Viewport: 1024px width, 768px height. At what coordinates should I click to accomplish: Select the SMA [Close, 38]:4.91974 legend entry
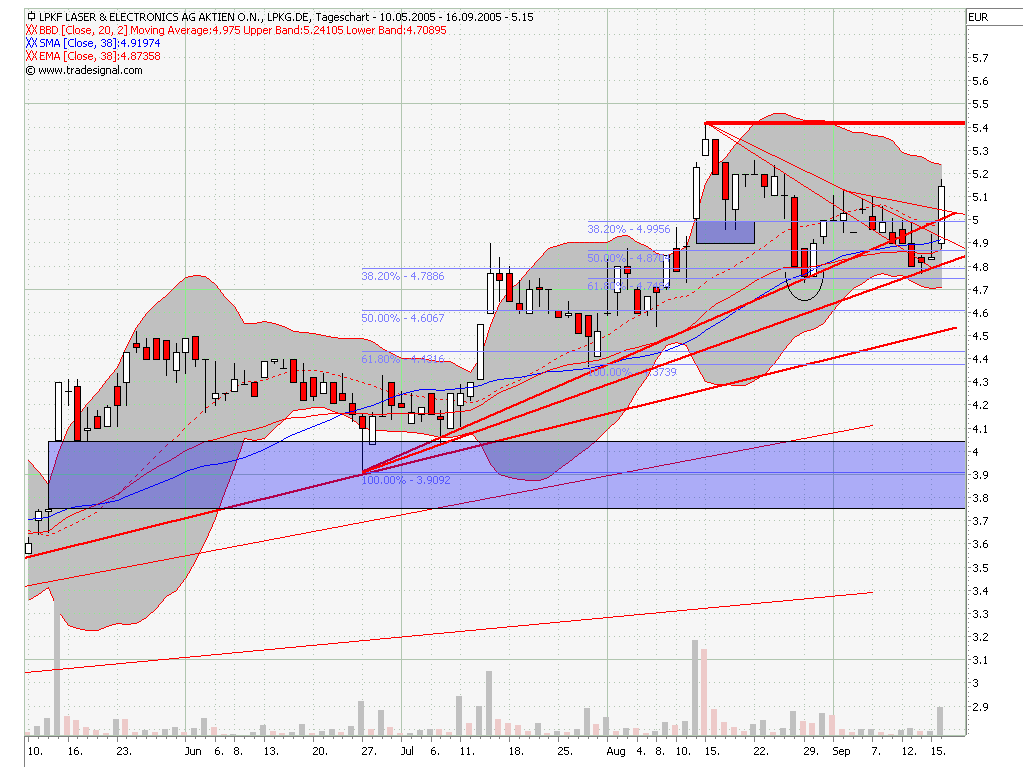coord(100,43)
